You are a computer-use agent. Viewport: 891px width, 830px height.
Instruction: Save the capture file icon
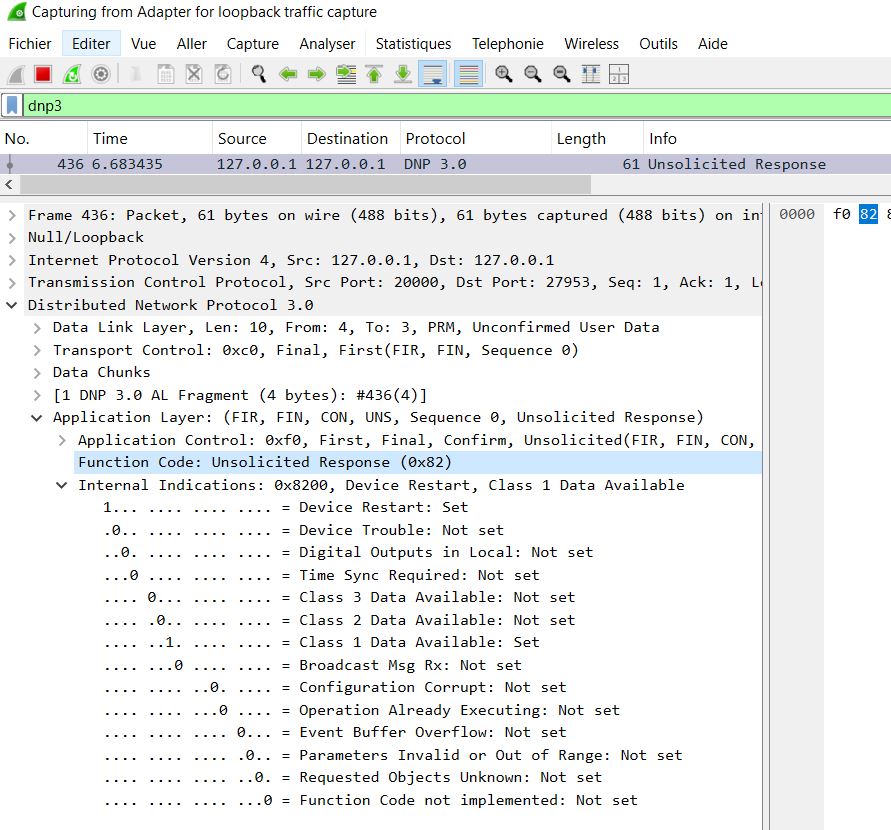(165, 74)
